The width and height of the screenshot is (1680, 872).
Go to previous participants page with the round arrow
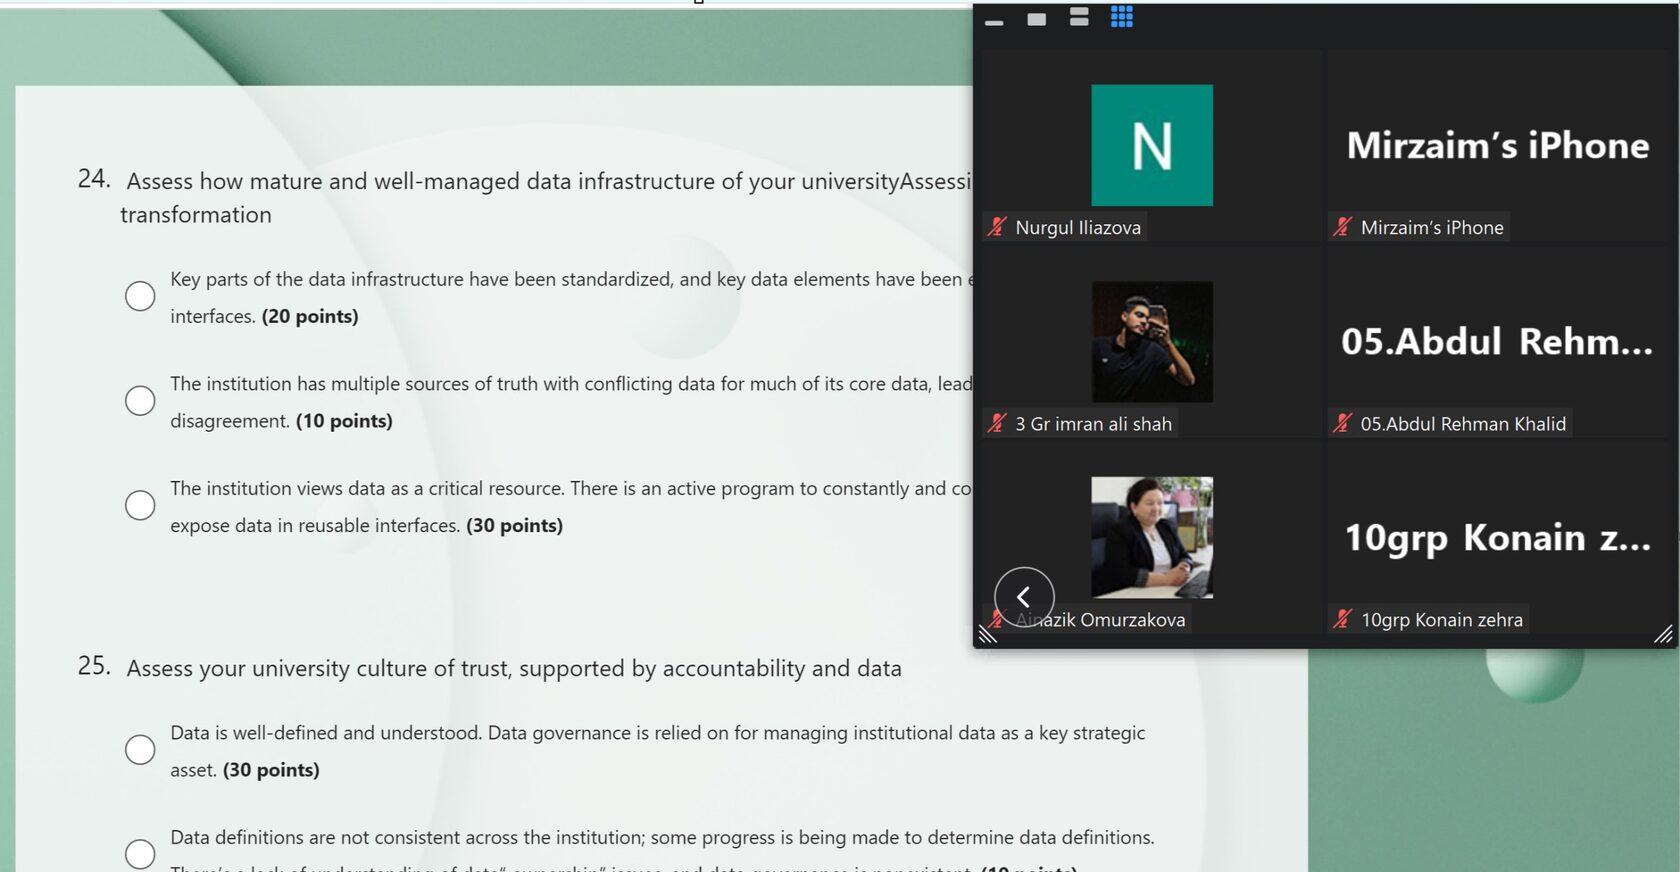pyautogui.click(x=1024, y=597)
